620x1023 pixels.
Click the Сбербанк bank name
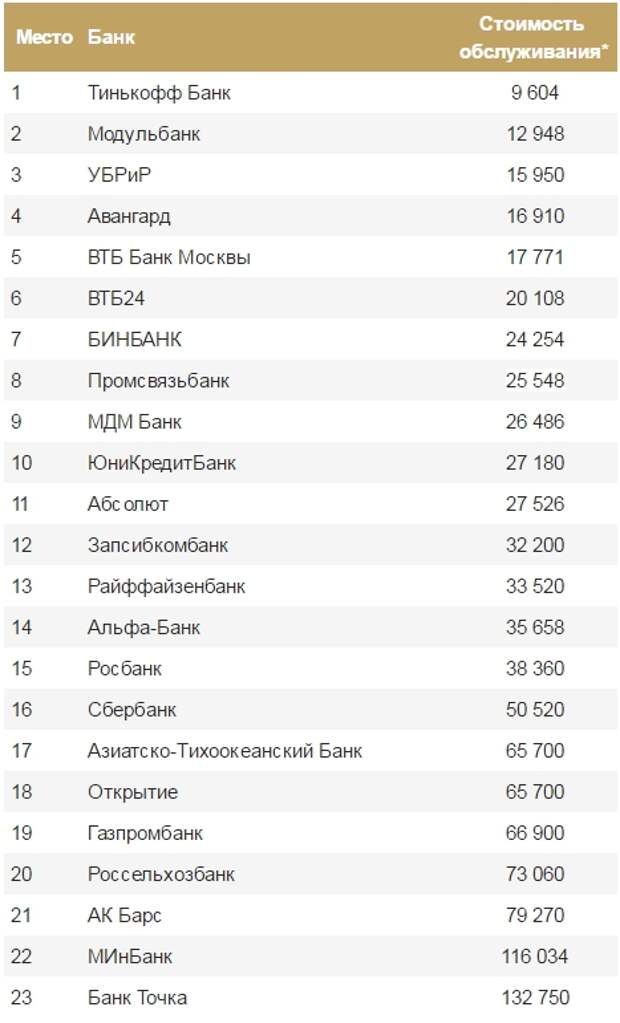(132, 709)
